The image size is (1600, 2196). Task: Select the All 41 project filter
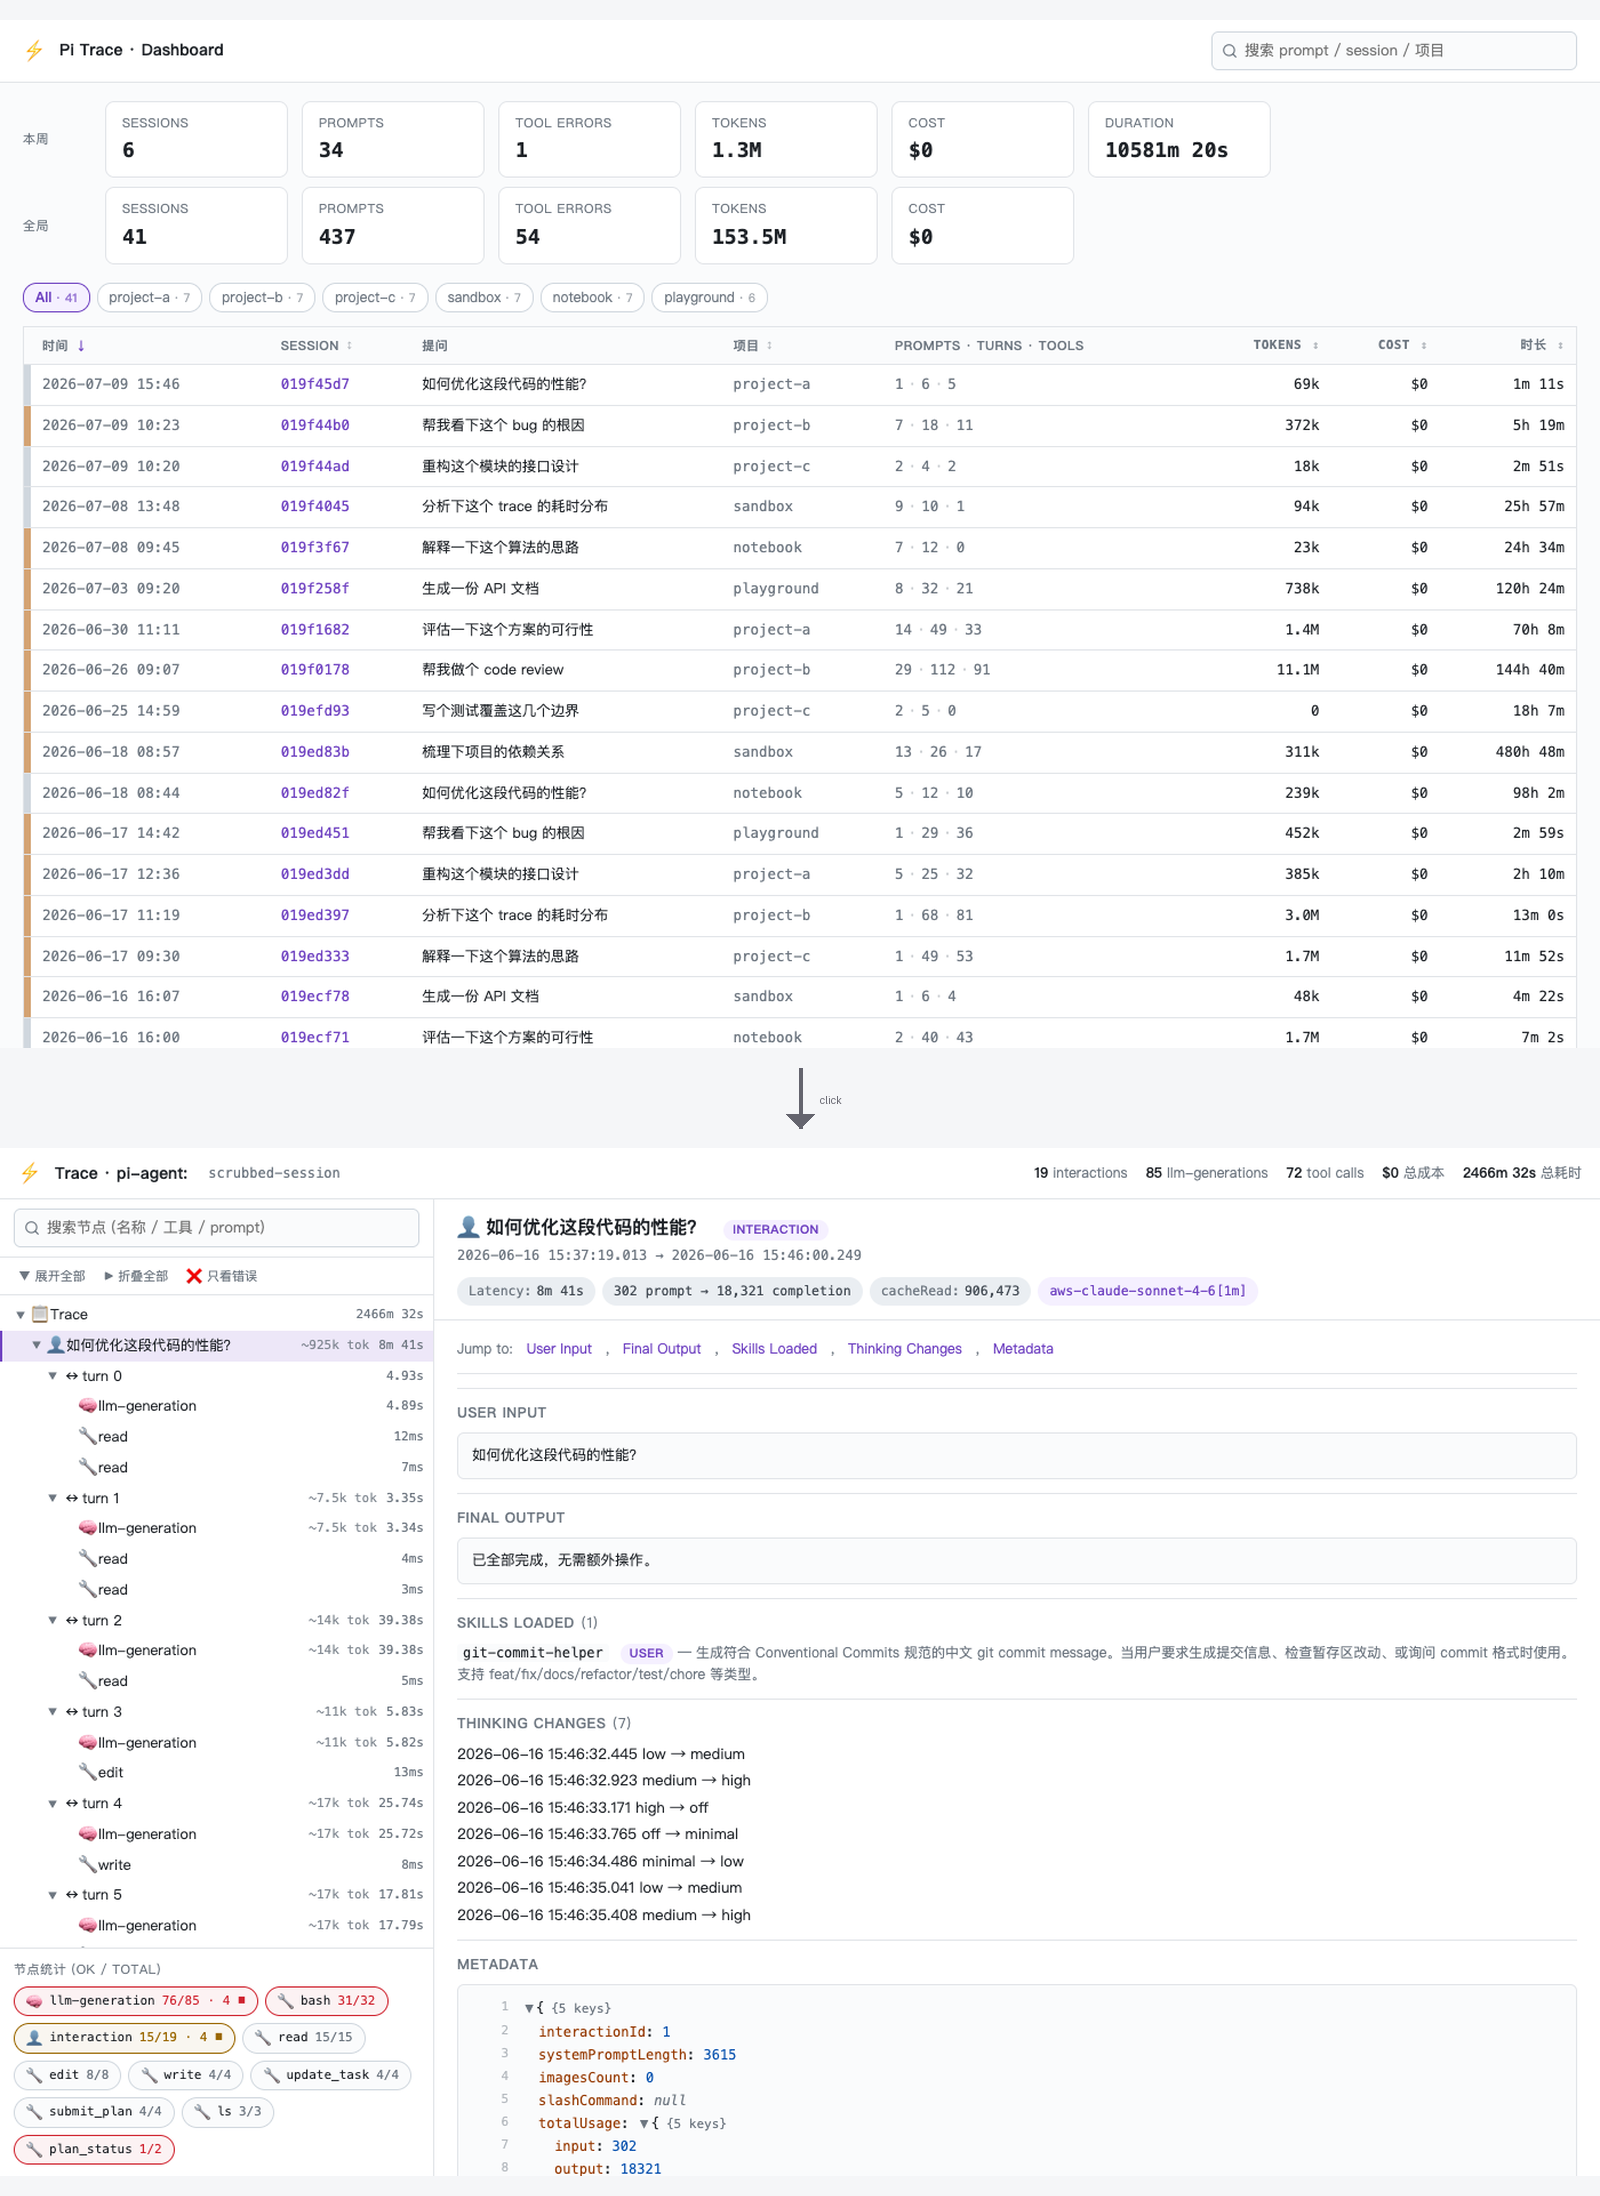click(x=56, y=298)
